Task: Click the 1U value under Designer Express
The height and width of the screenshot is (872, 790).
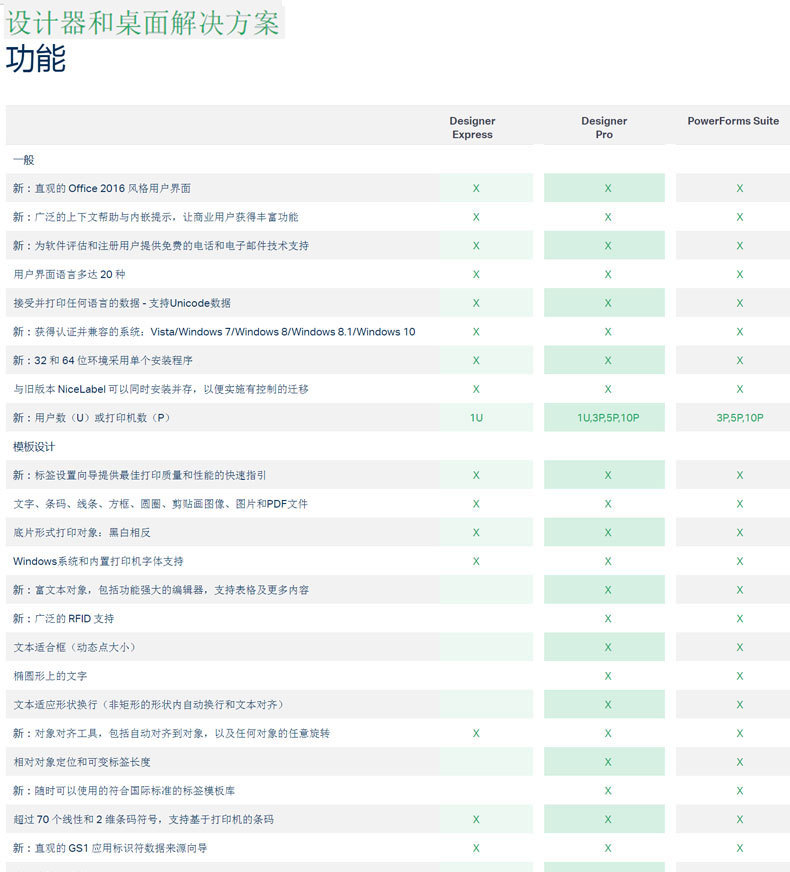Action: 476,418
